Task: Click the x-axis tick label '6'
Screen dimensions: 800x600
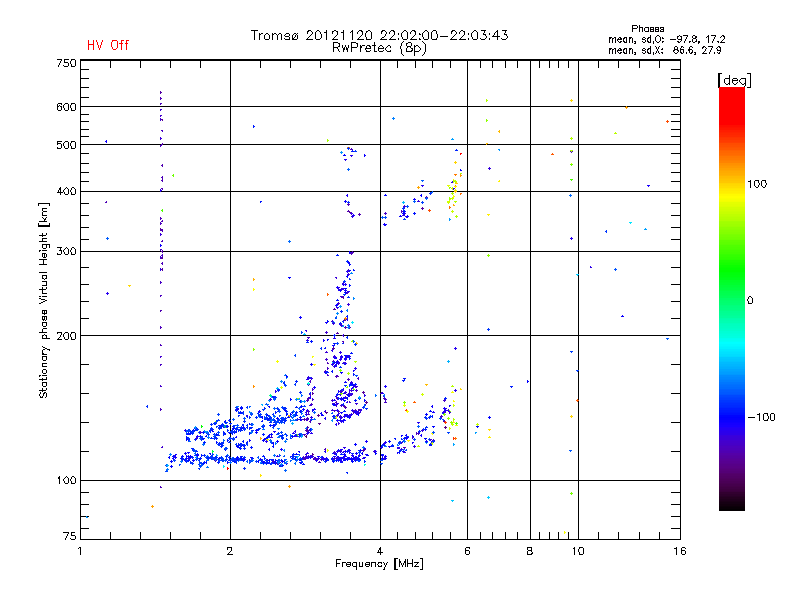Action: point(467,551)
